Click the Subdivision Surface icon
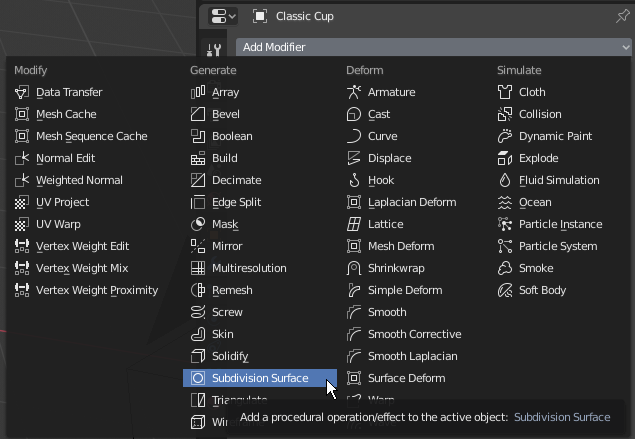The width and height of the screenshot is (635, 439). (x=198, y=378)
